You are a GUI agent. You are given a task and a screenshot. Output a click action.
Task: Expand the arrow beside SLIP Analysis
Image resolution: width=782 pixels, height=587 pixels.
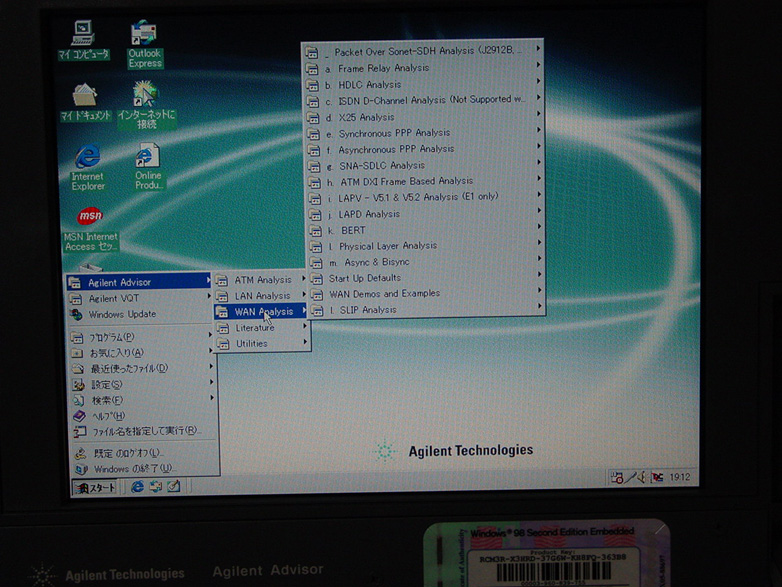[540, 306]
